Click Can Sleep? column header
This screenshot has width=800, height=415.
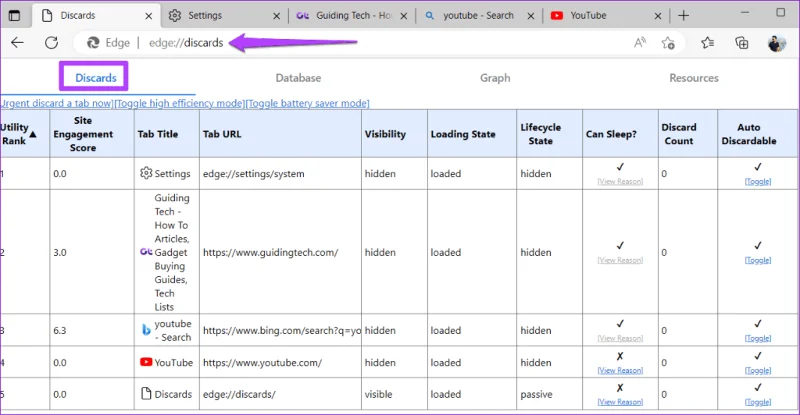click(620, 134)
